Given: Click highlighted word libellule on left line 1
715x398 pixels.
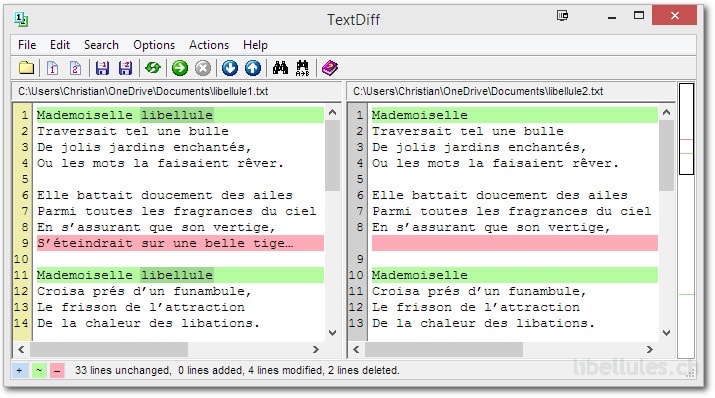Looking at the screenshot, I should [x=176, y=115].
